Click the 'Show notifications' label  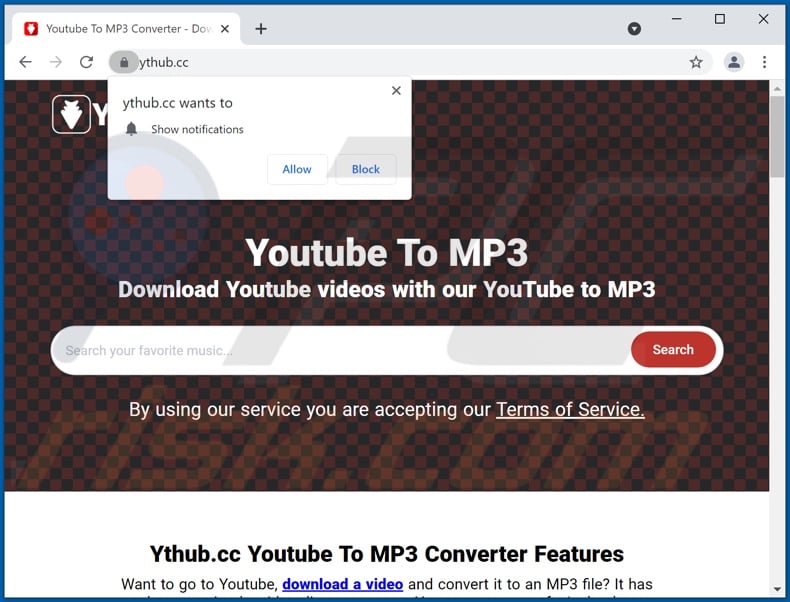coord(197,129)
